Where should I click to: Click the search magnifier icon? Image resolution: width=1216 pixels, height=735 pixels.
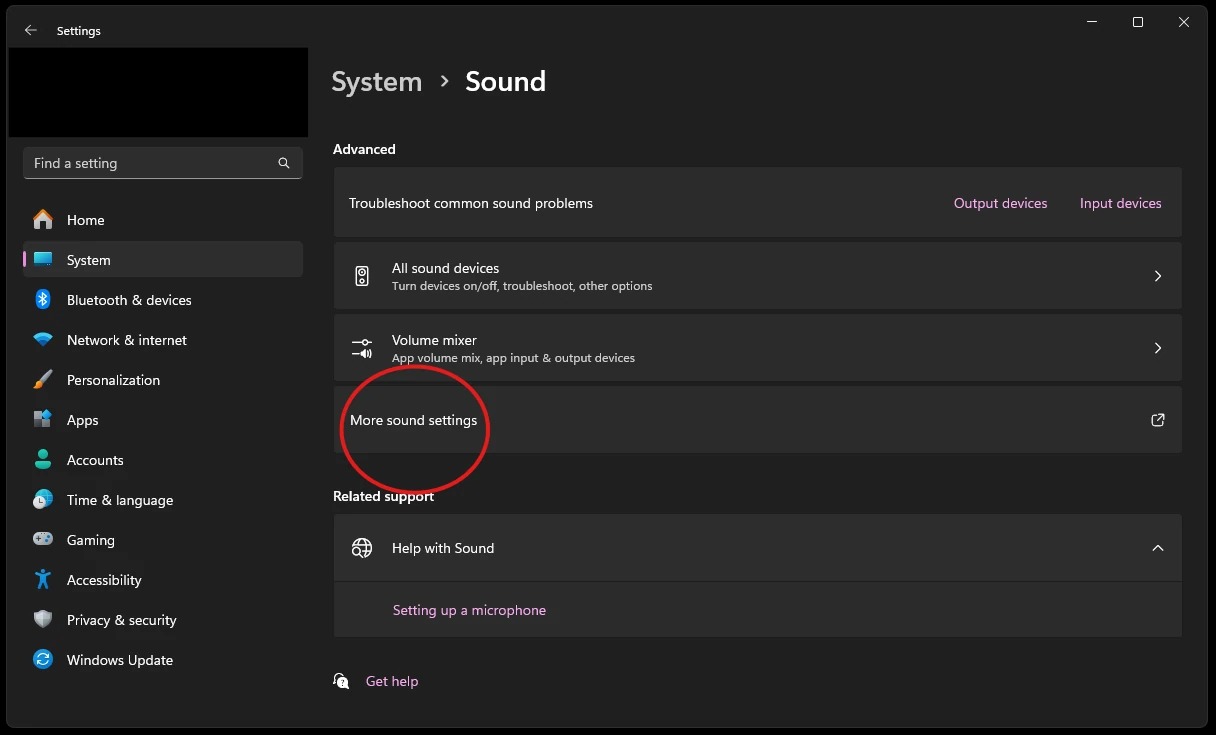click(284, 163)
